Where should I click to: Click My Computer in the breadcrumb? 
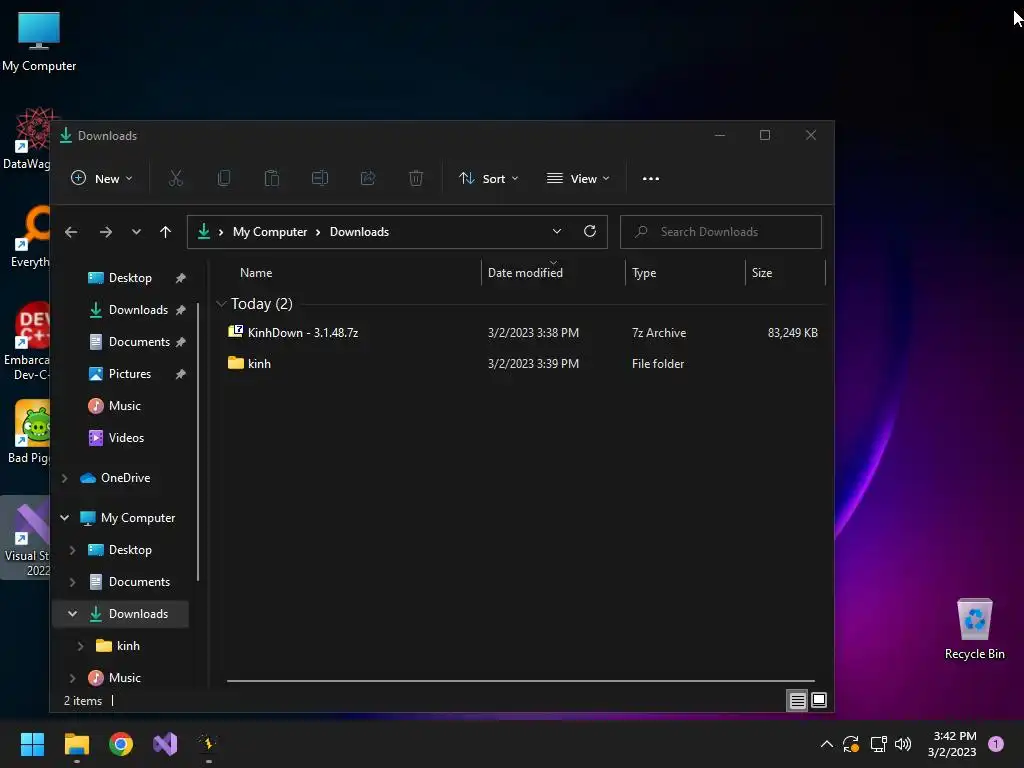[x=270, y=232]
